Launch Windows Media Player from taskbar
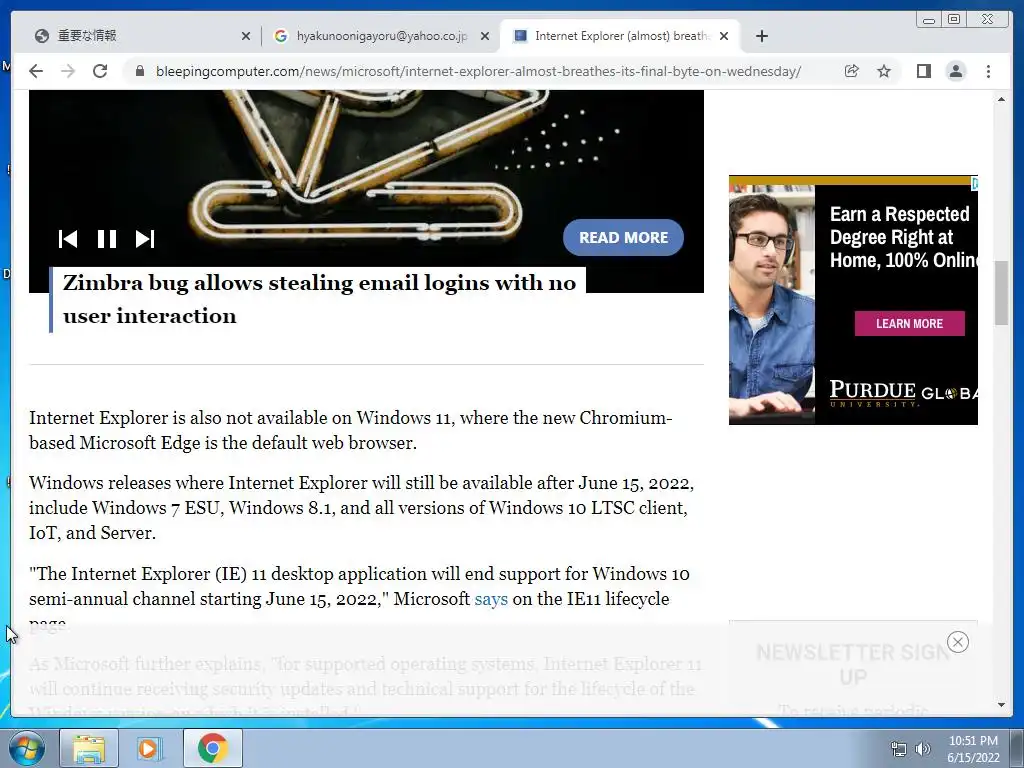The height and width of the screenshot is (768, 1024). (x=149, y=748)
